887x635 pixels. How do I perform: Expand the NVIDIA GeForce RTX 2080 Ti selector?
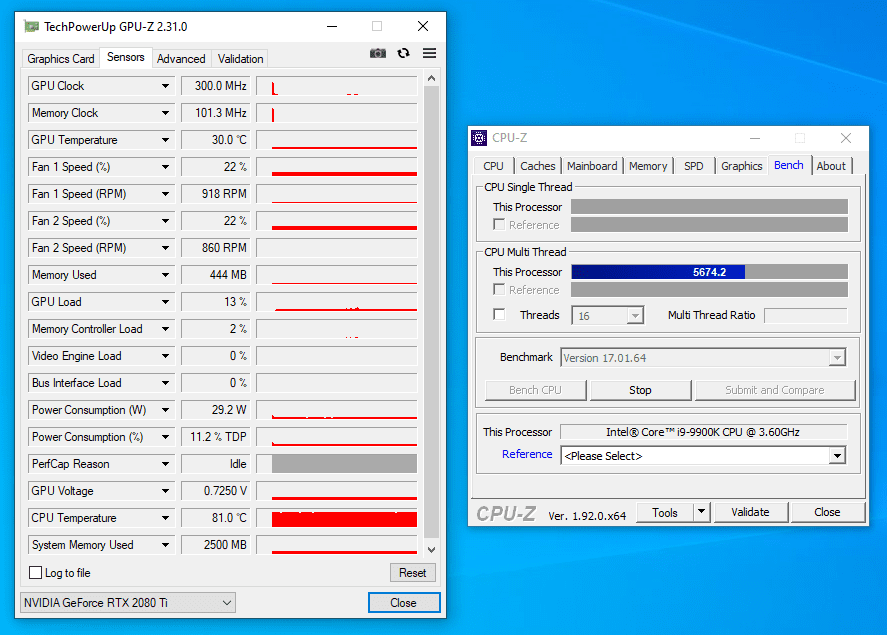128,603
